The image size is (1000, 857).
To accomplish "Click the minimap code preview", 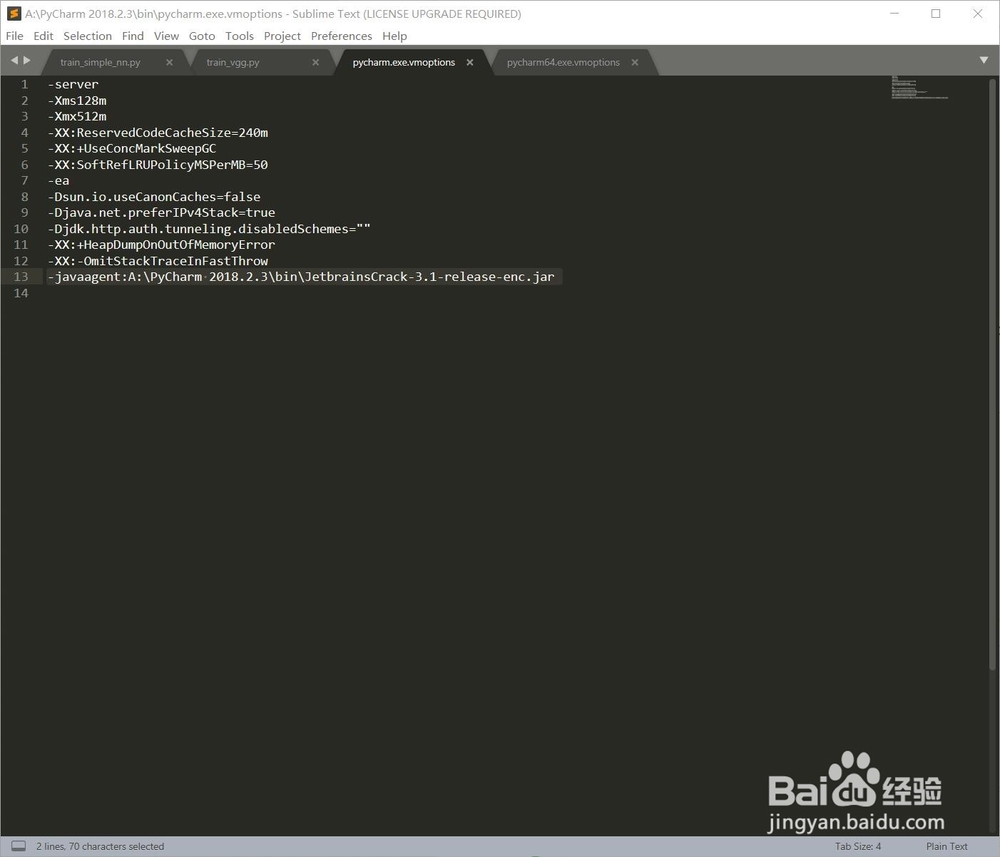I will pos(919,87).
